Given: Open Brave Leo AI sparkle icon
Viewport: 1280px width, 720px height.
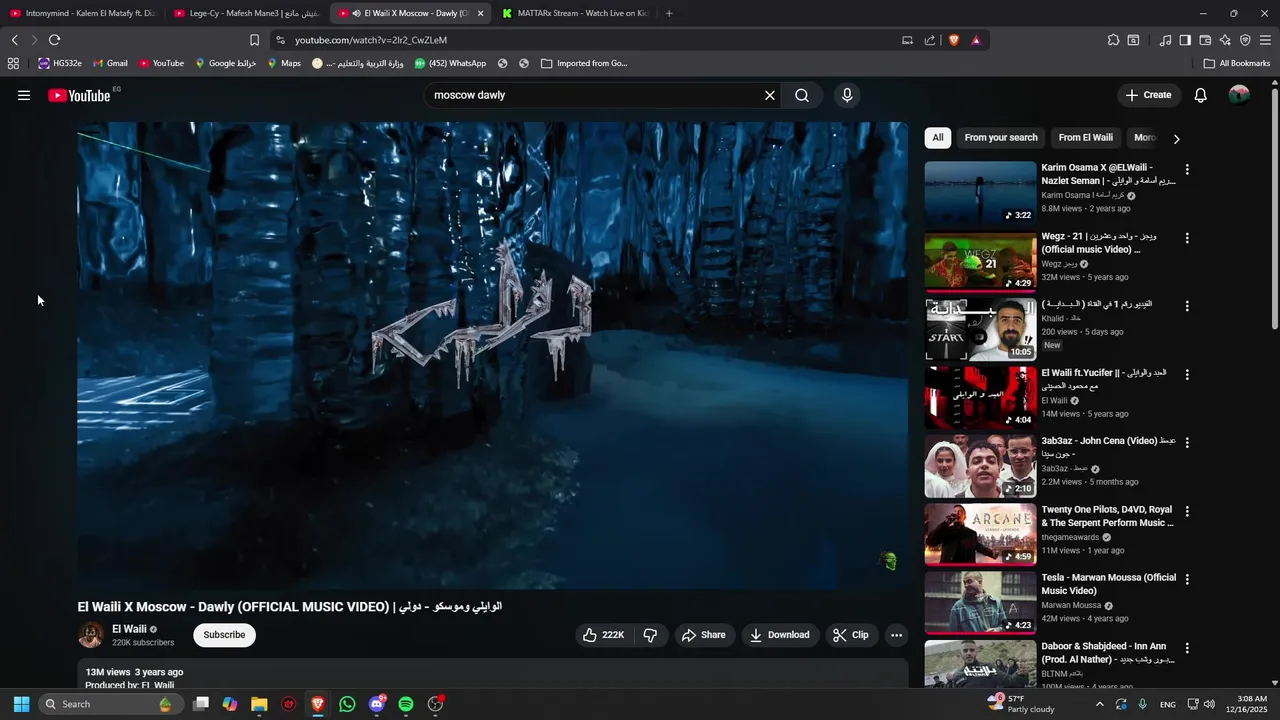Looking at the screenshot, I should (x=1225, y=40).
